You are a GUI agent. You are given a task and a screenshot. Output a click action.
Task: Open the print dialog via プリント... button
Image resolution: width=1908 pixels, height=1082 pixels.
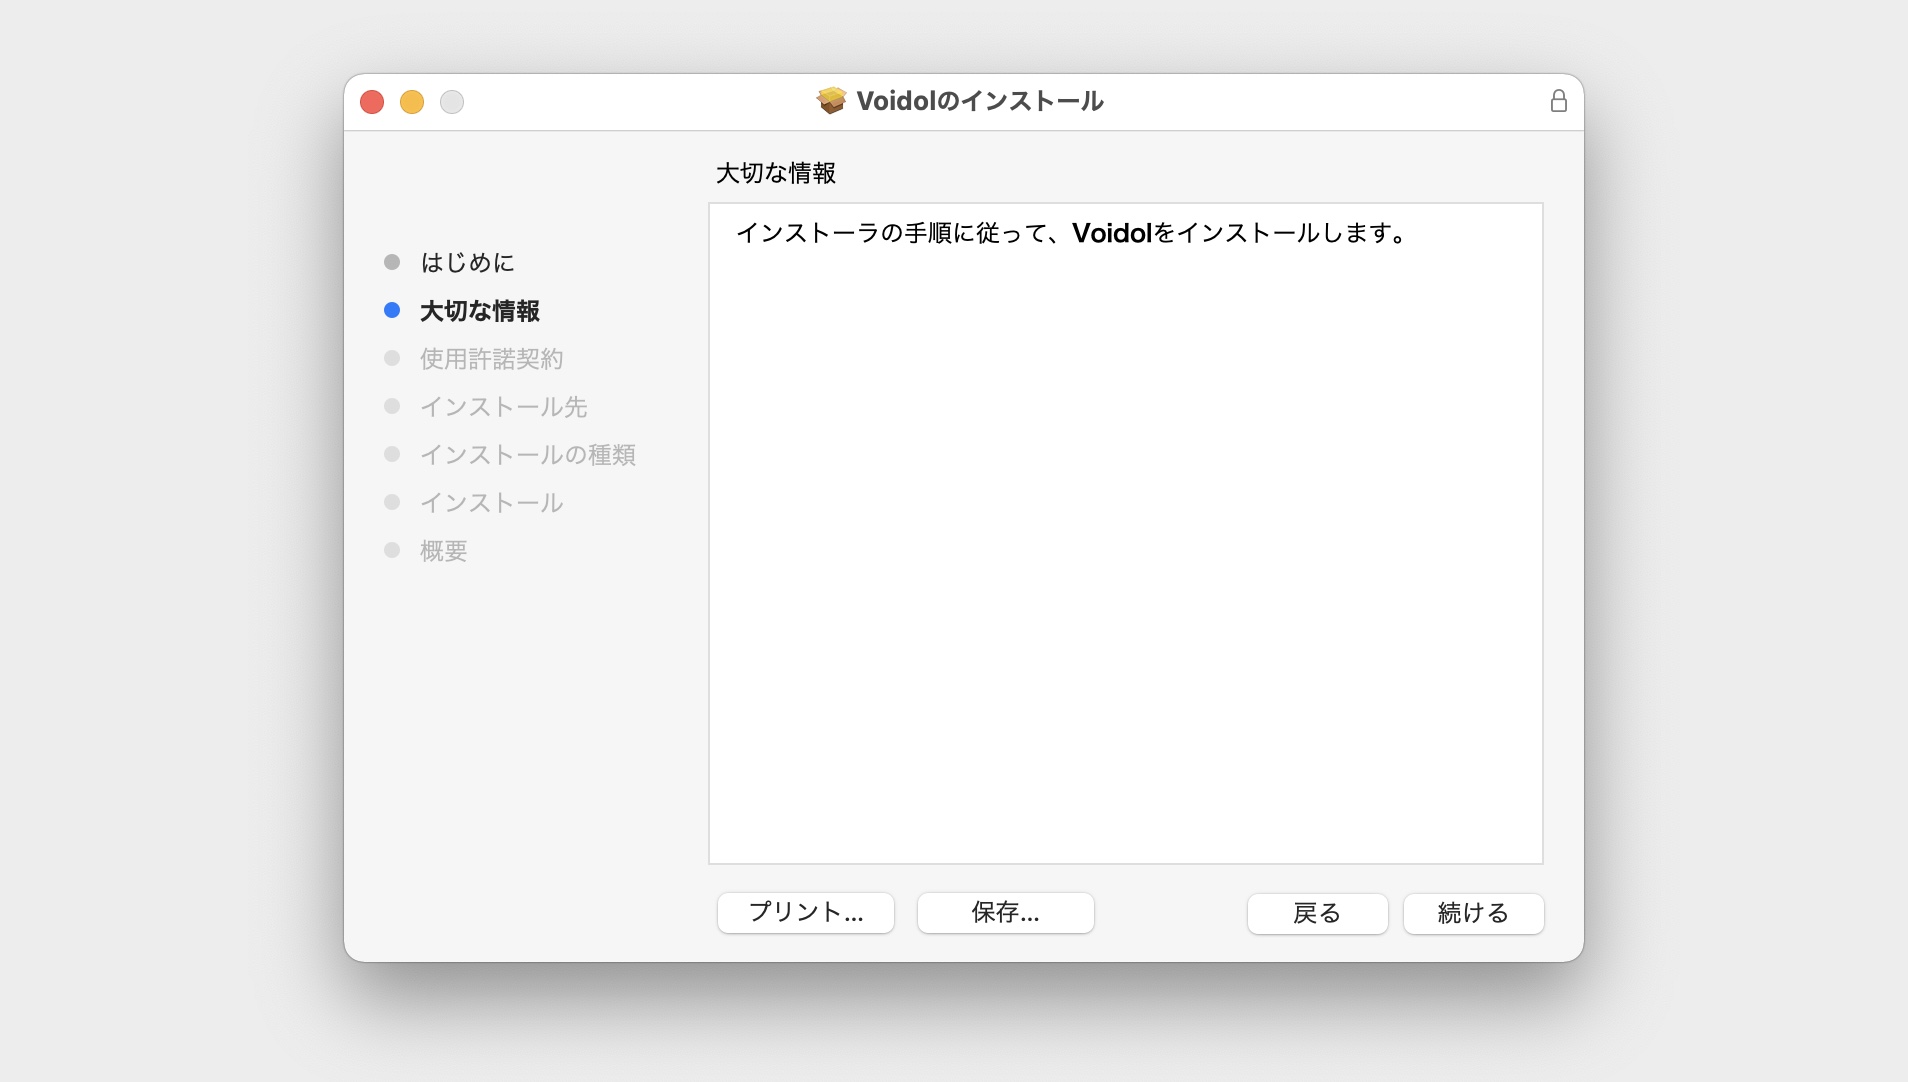[805, 913]
